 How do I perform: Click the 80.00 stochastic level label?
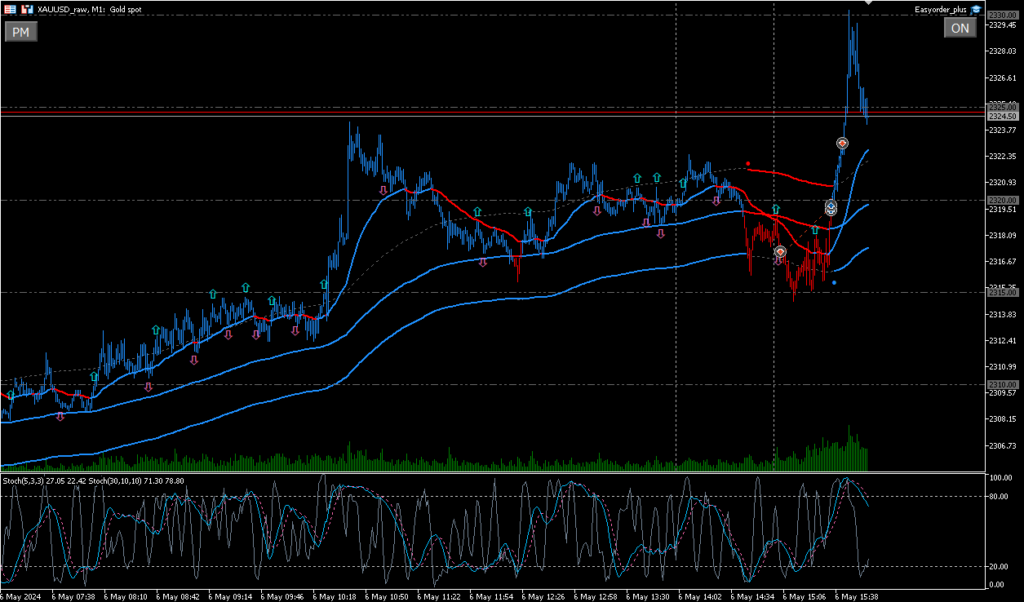click(x=1000, y=496)
